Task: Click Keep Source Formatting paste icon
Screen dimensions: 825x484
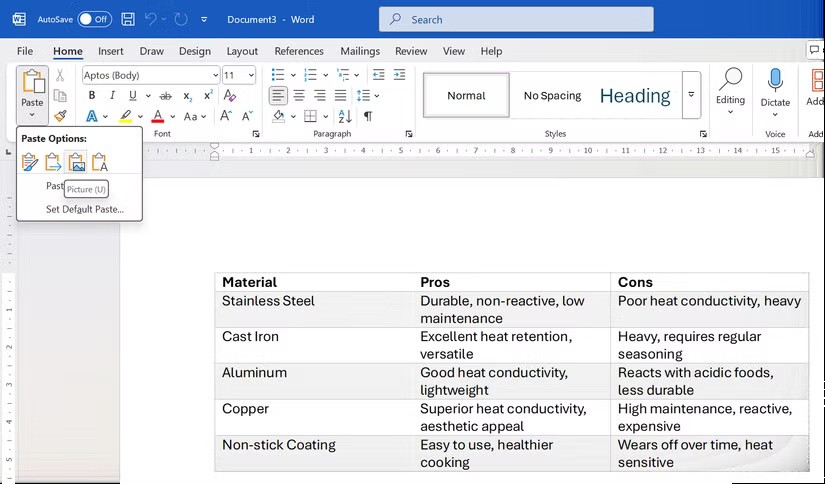Action: click(x=30, y=162)
